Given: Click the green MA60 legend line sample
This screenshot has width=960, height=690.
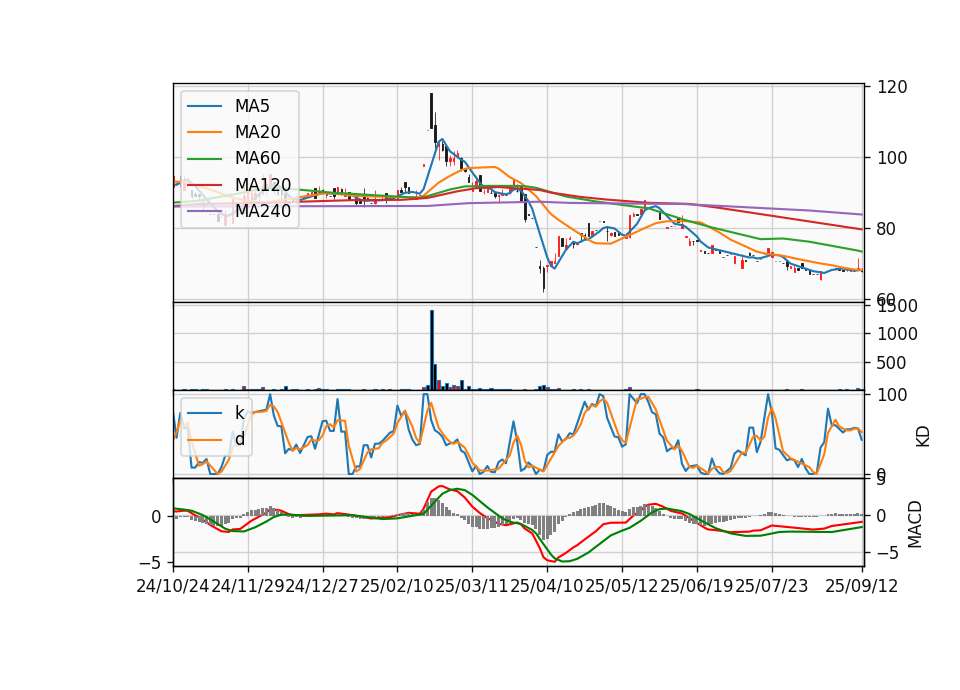Looking at the screenshot, I should pyautogui.click(x=204, y=159).
